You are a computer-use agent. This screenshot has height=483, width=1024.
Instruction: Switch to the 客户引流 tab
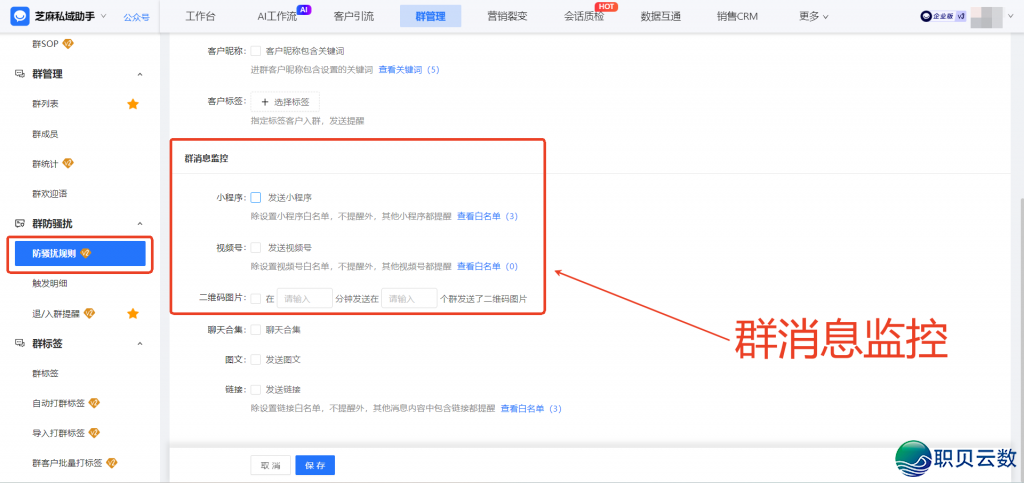coord(353,16)
